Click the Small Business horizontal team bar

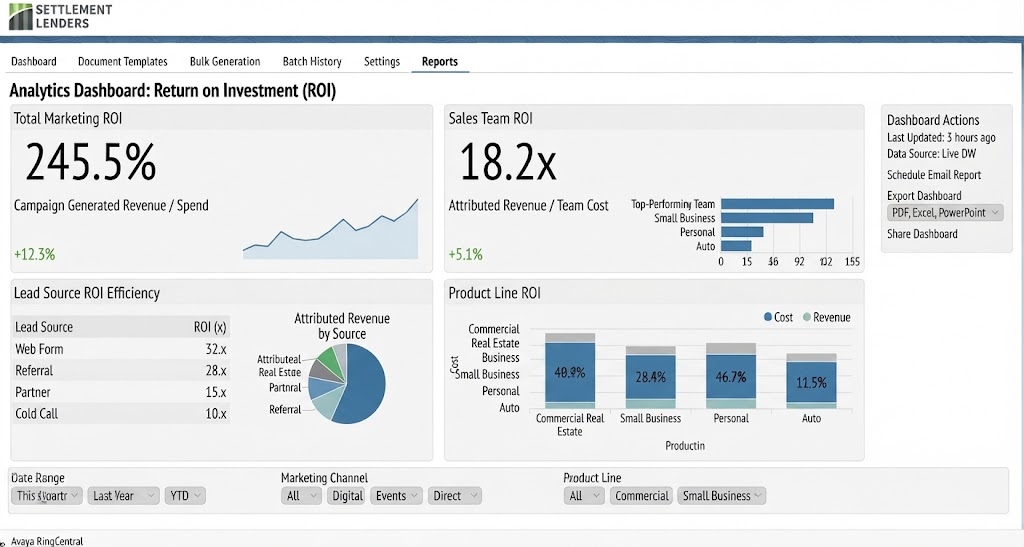(767, 218)
